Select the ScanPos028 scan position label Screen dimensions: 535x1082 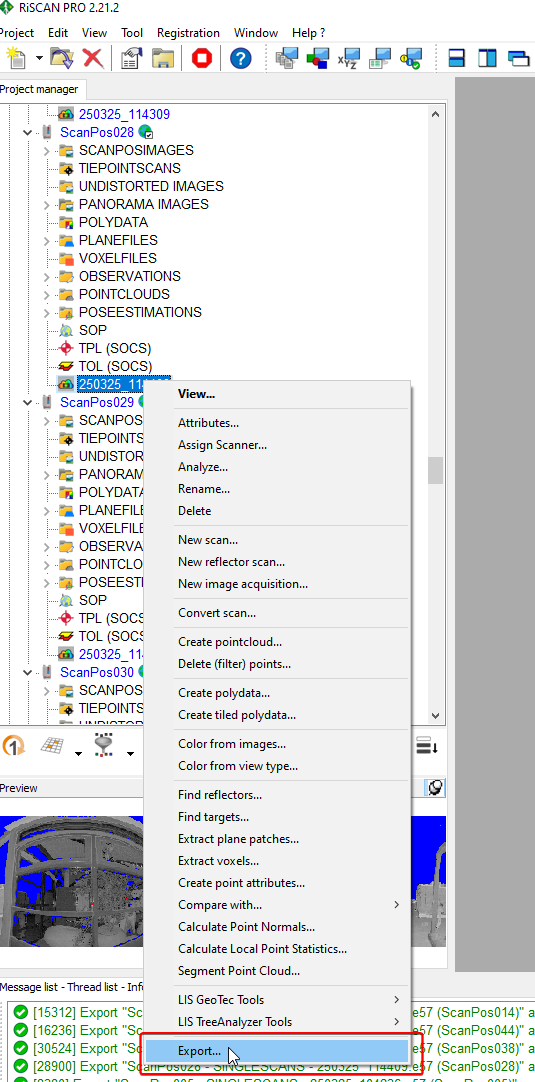(97, 132)
